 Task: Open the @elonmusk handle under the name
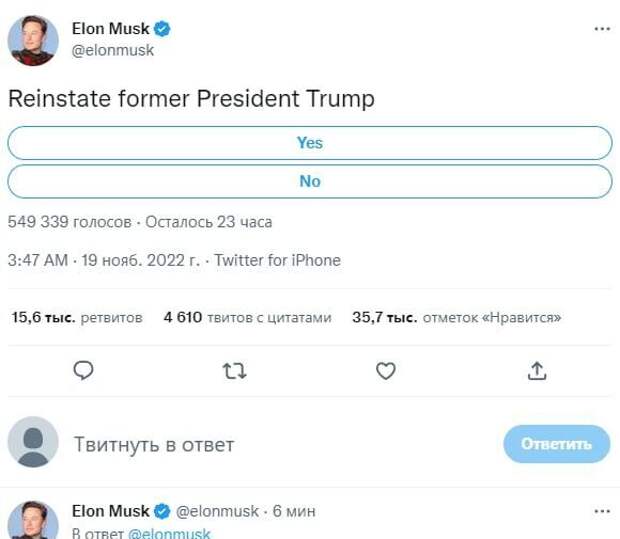click(x=113, y=50)
